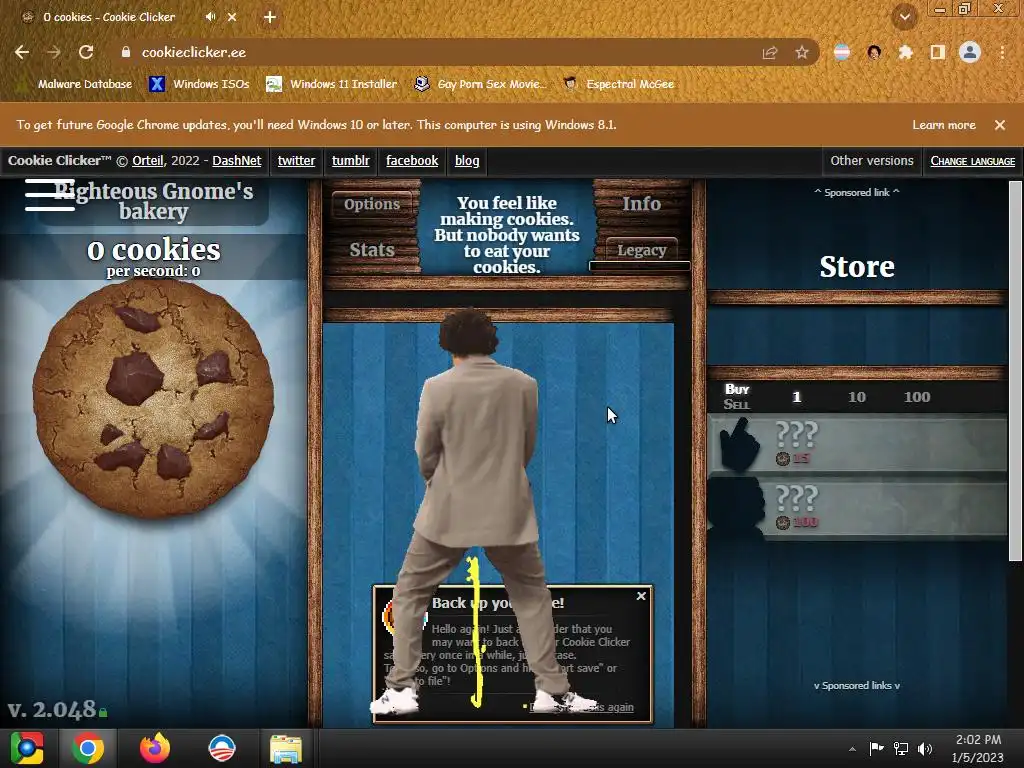
Task: Click the forward navigation arrow
Action: tap(54, 52)
